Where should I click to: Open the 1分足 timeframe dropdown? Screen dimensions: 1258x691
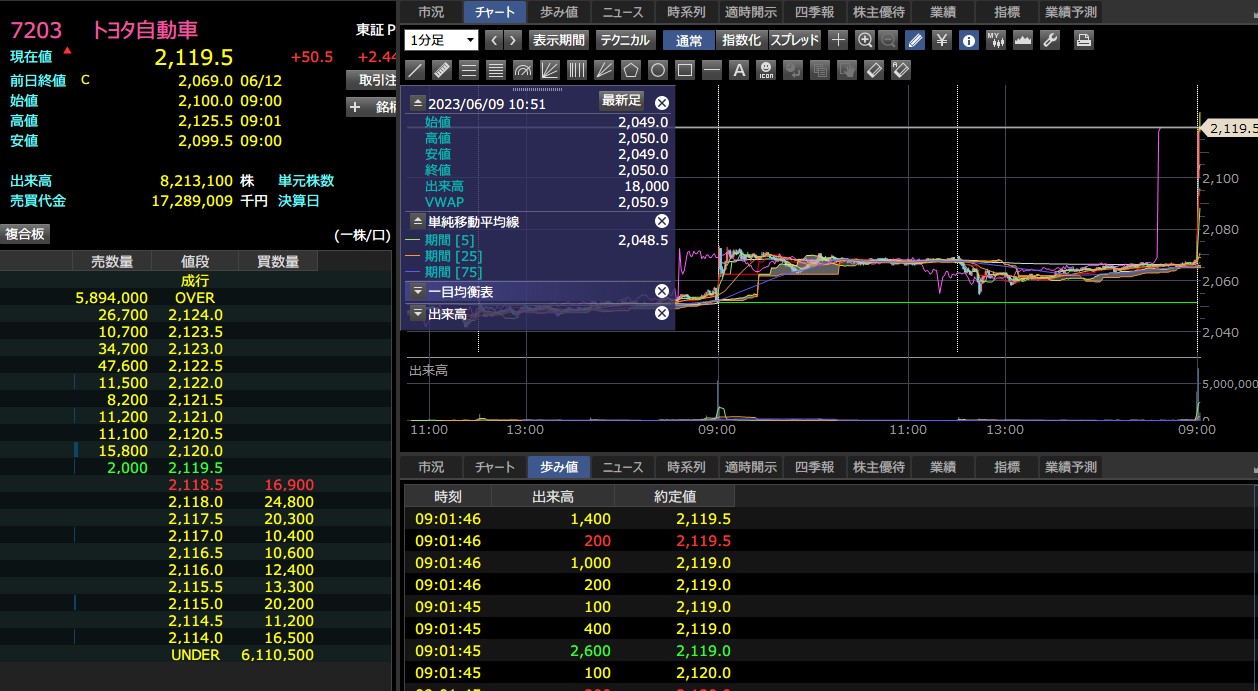[x=443, y=40]
